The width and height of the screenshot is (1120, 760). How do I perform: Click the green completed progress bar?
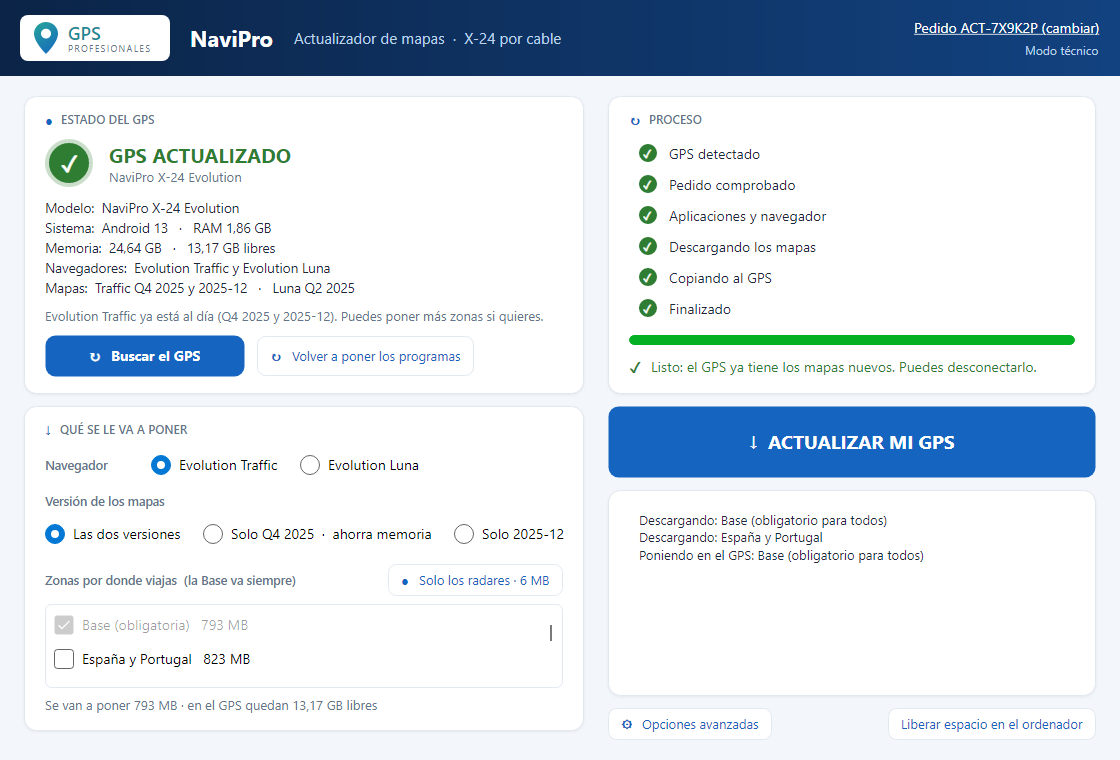[x=851, y=340]
